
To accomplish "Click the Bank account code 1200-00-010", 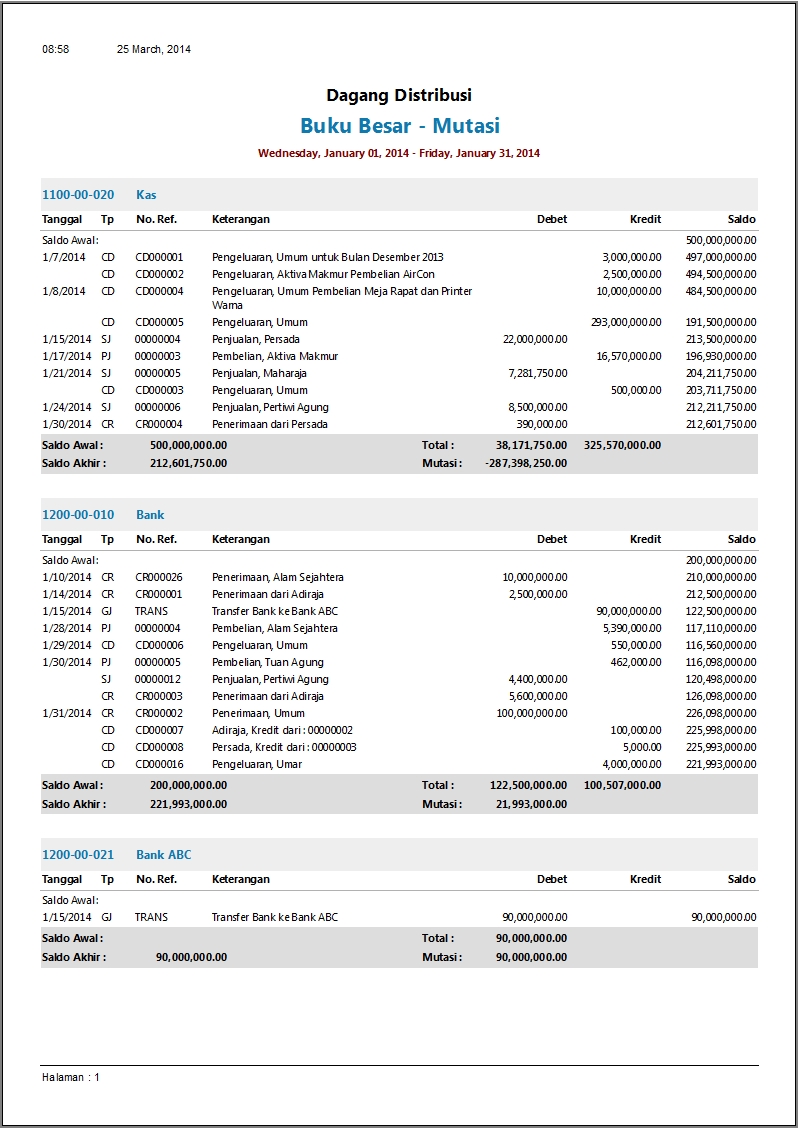I will (78, 515).
